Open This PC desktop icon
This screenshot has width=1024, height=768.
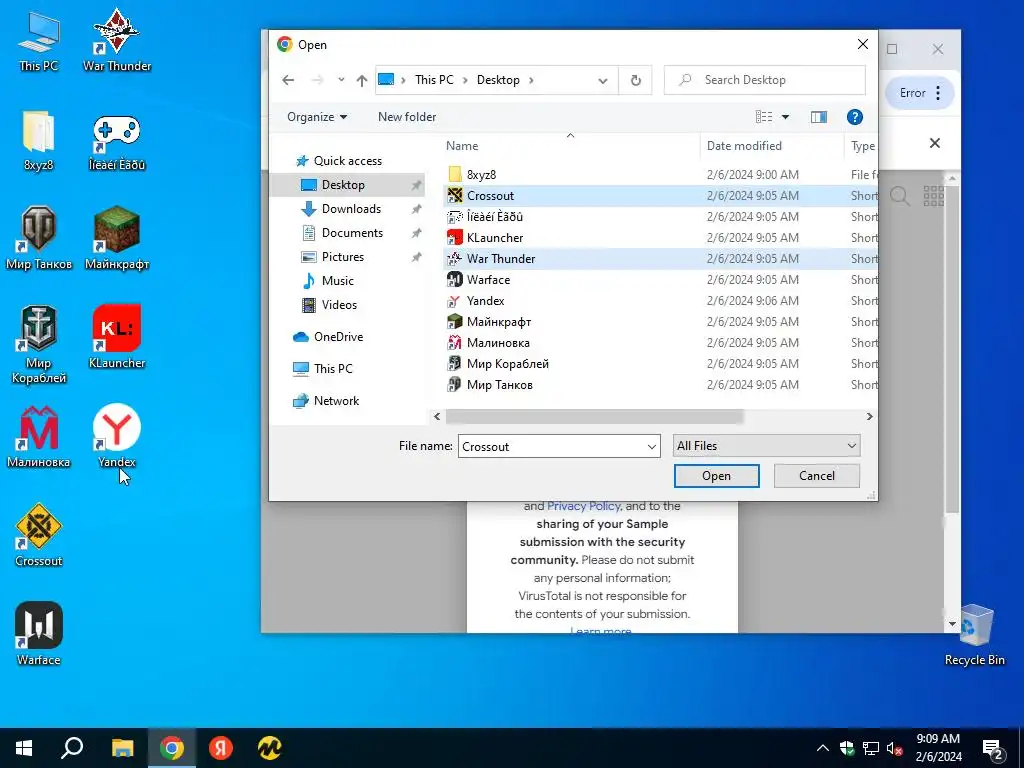[39, 41]
